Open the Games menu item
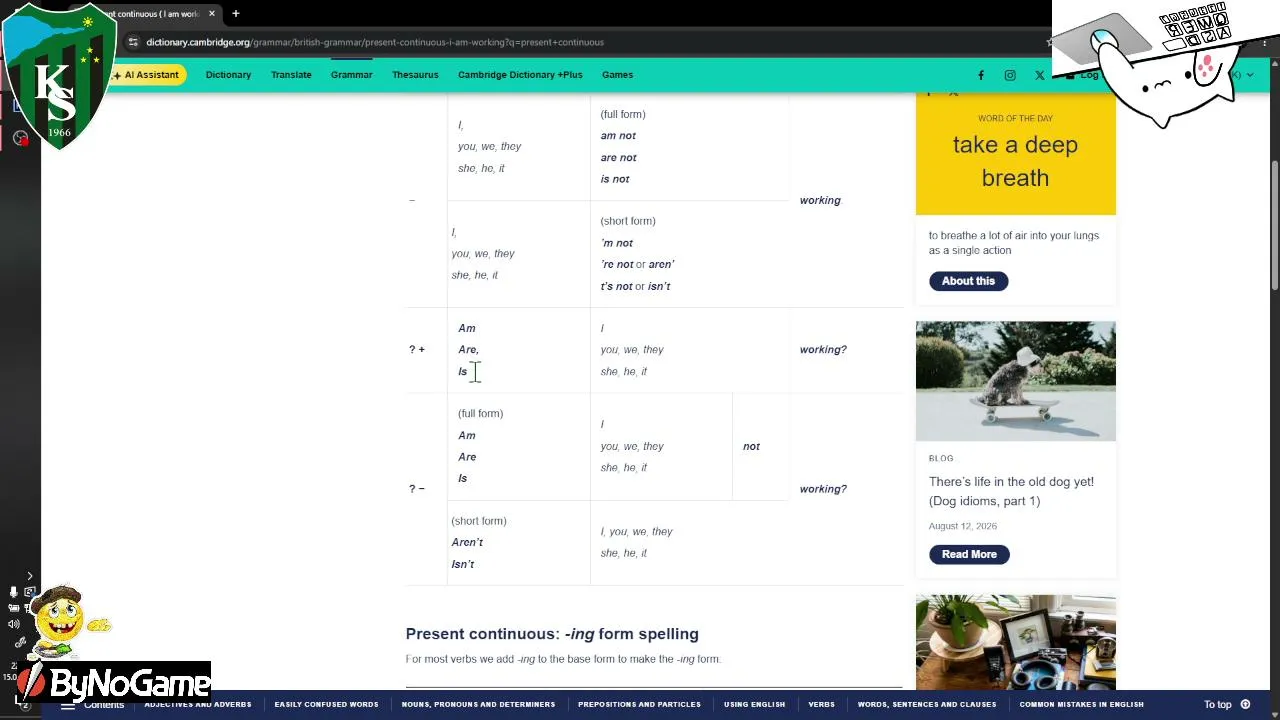 click(617, 75)
